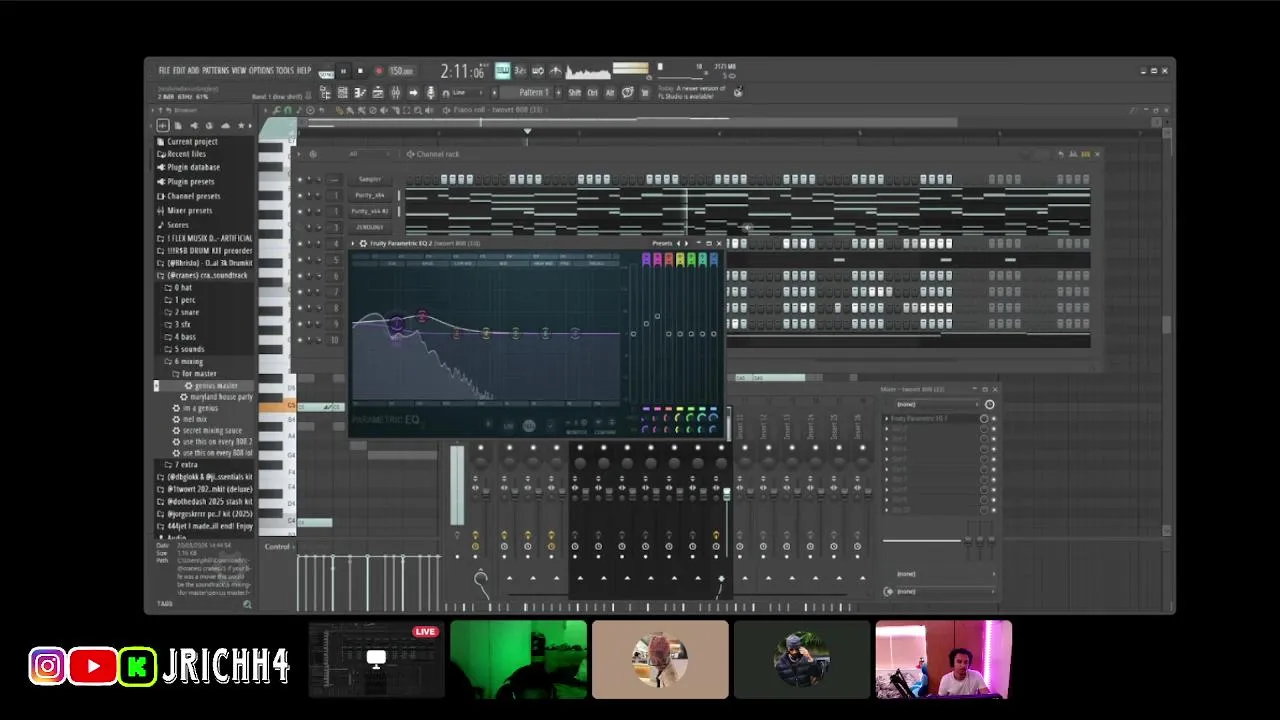Click the 2:11:06 time display
The width and height of the screenshot is (1280, 720).
(463, 71)
